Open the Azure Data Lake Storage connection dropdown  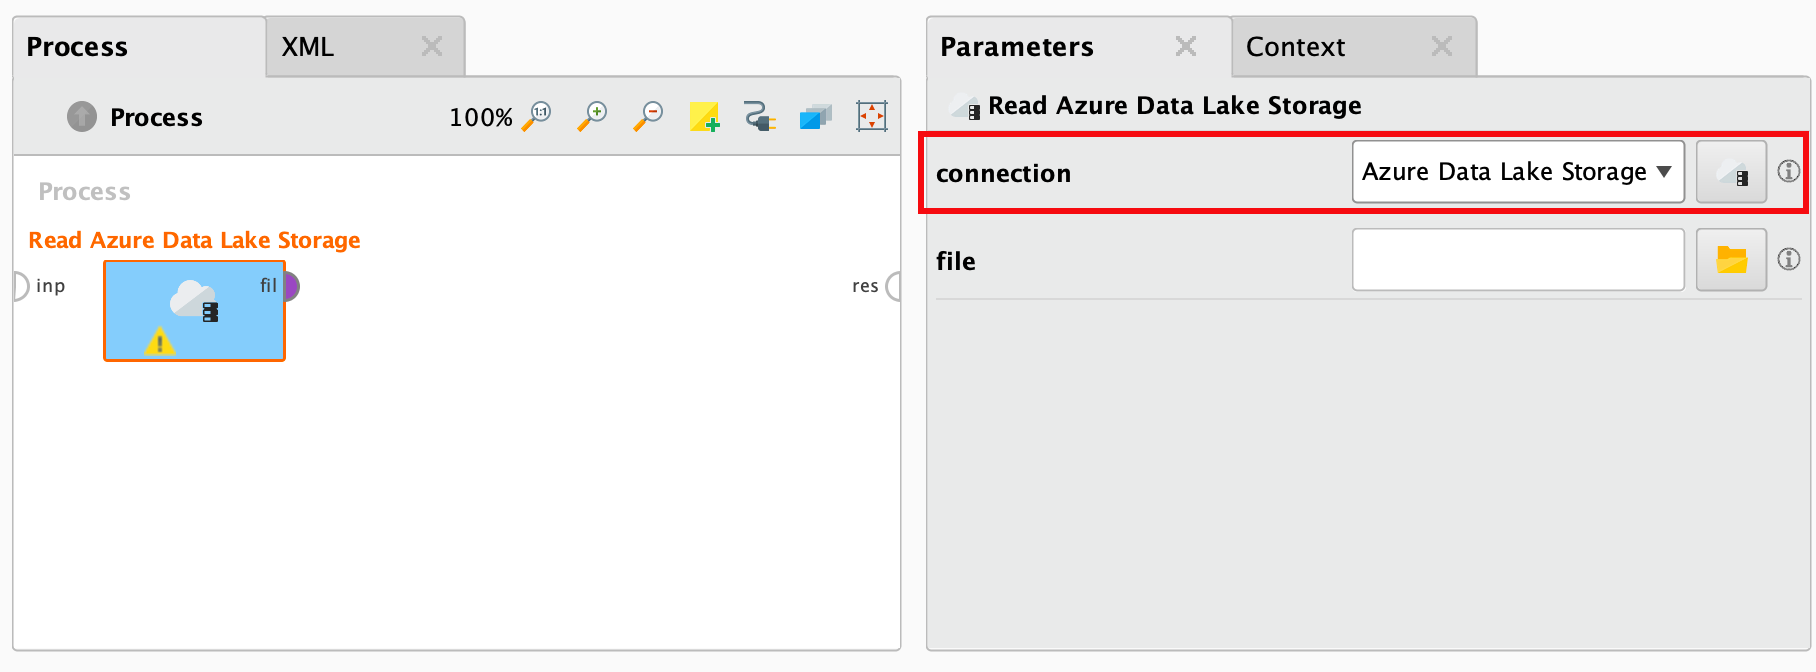tap(1518, 172)
